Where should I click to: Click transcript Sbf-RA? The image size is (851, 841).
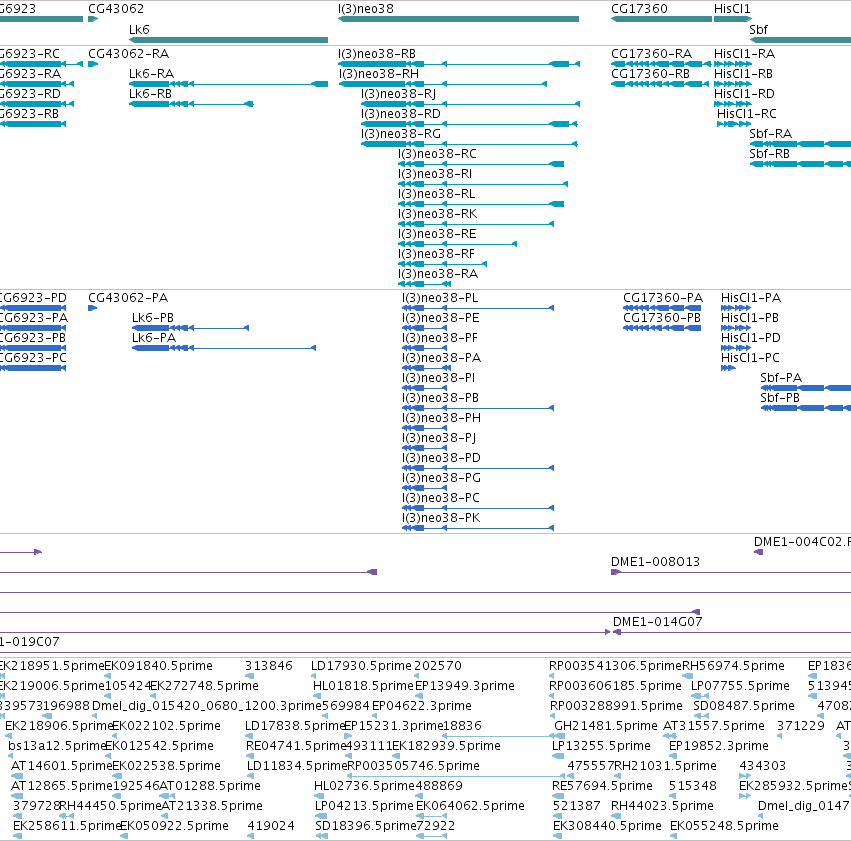point(771,134)
